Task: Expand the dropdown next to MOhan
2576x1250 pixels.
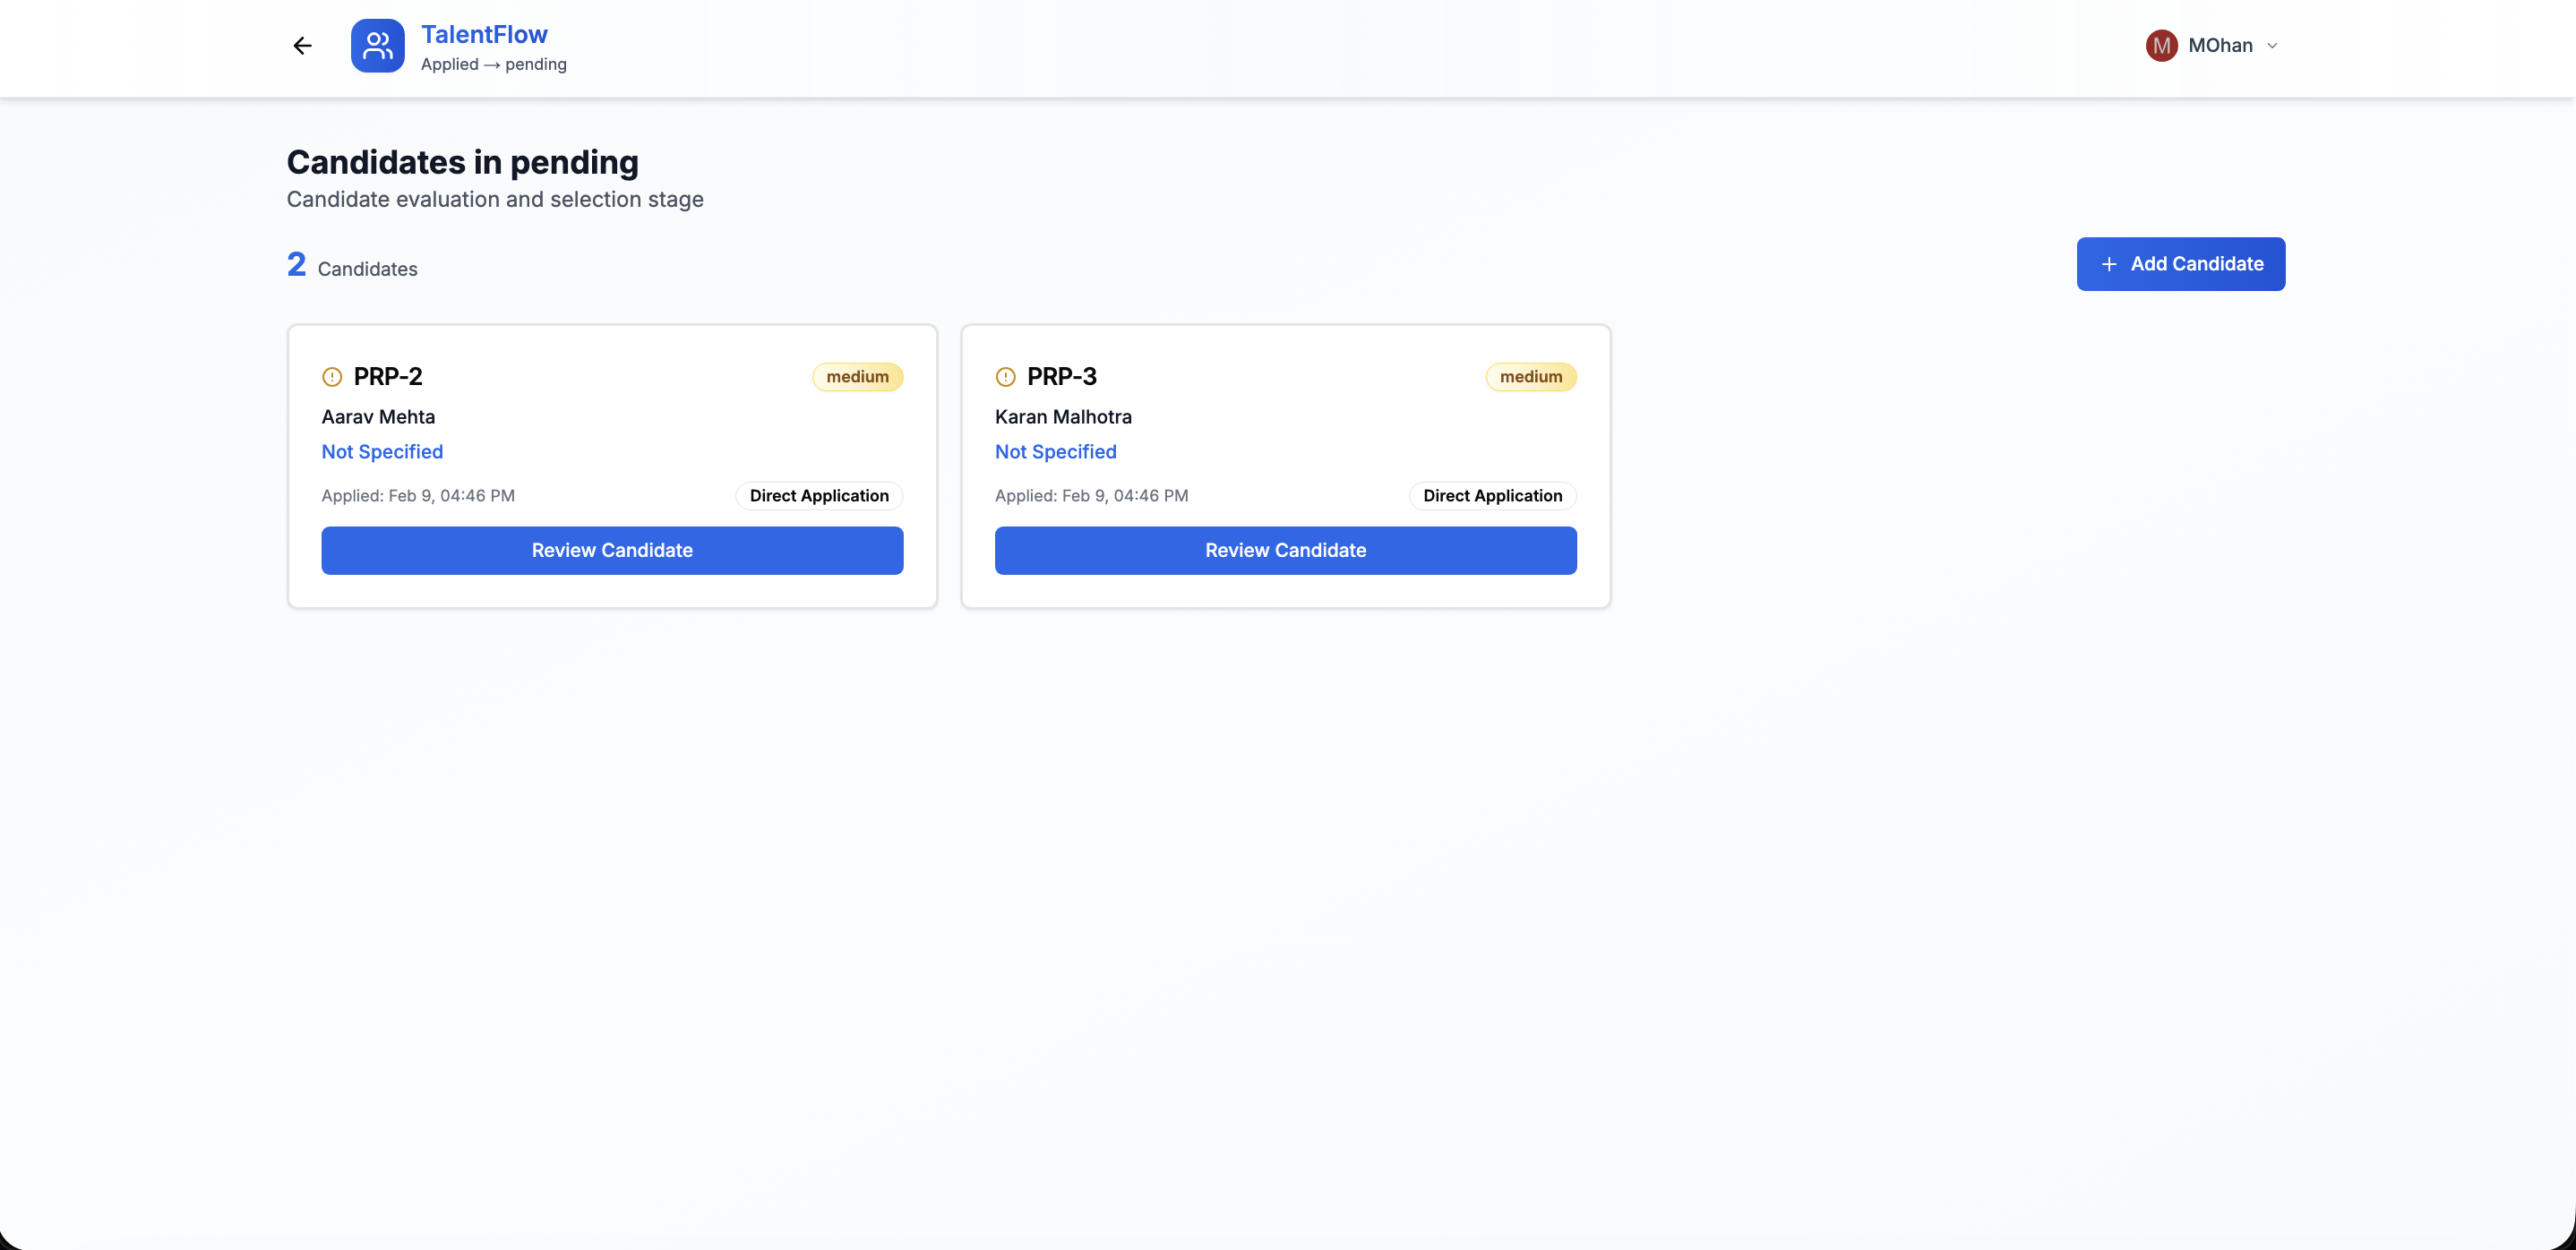Action: (x=2272, y=45)
